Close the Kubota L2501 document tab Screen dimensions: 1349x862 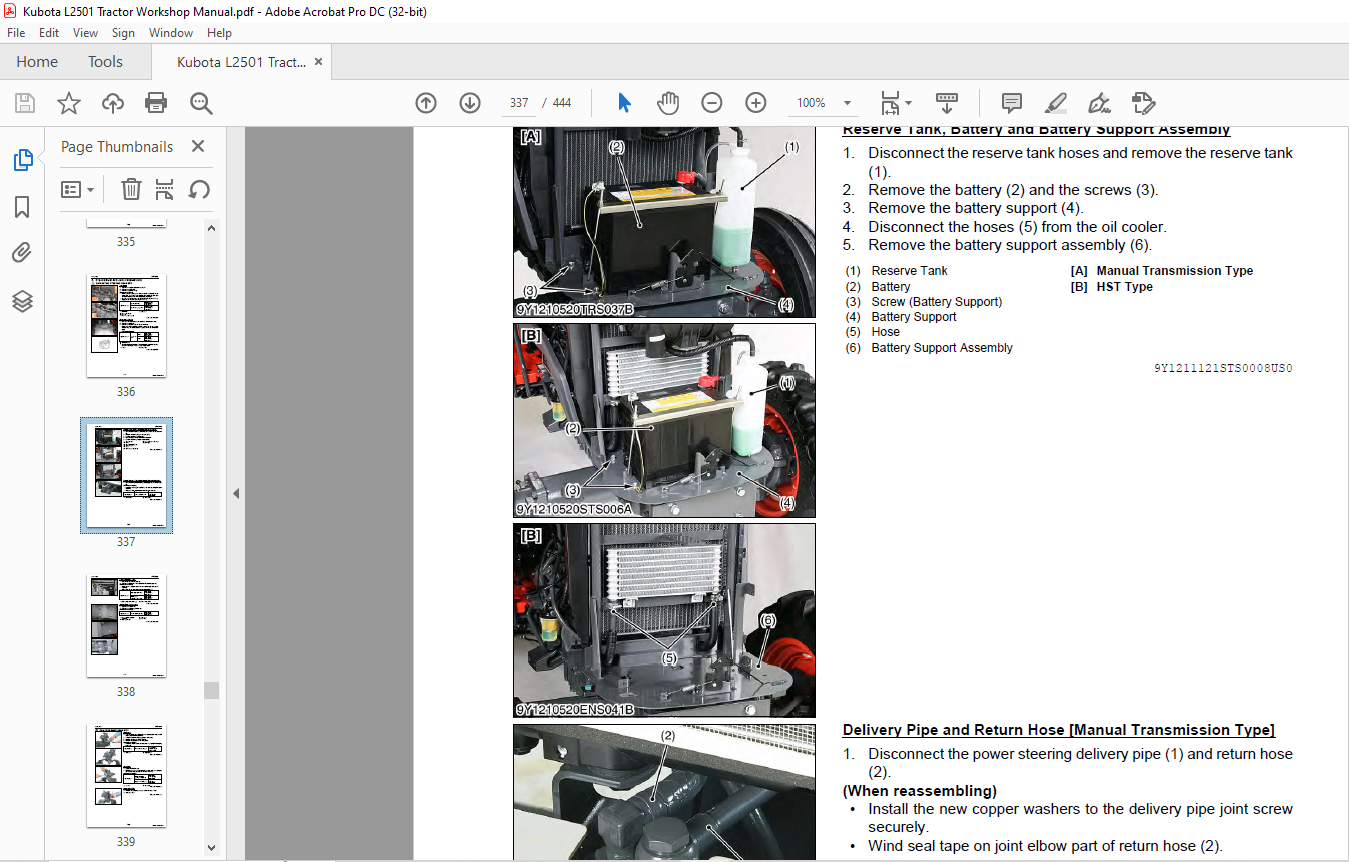tap(319, 62)
